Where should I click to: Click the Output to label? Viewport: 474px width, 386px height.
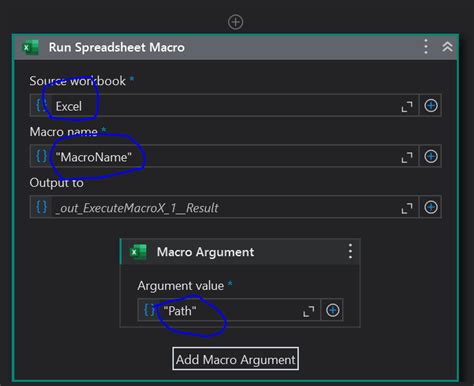point(56,183)
